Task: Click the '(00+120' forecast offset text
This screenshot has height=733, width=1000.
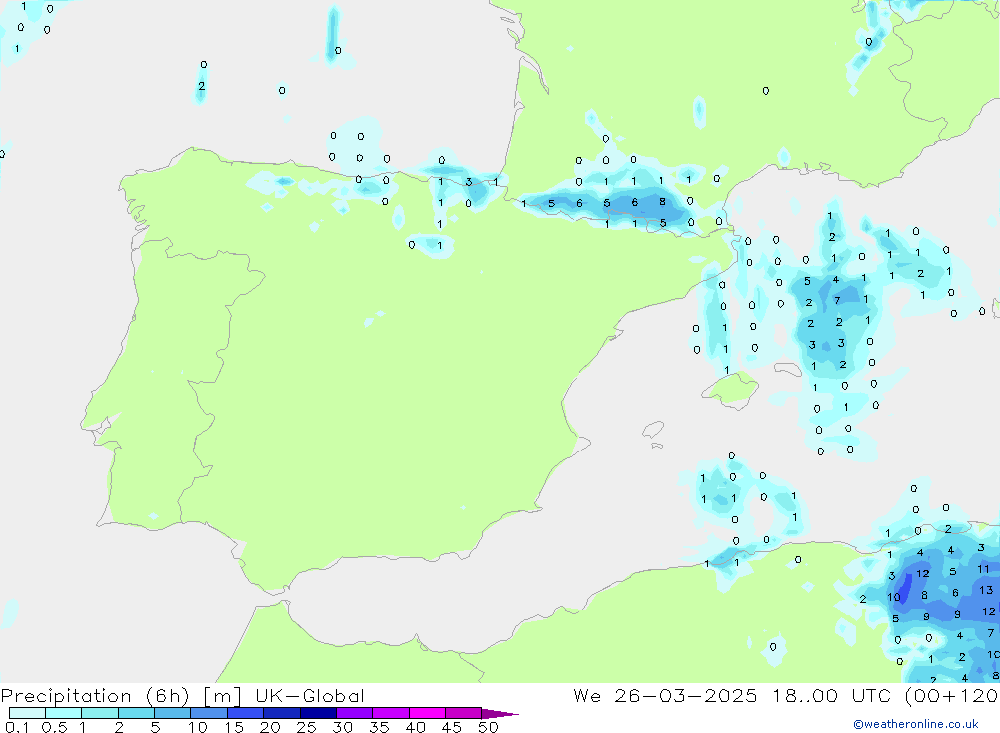Action: (x=952, y=695)
